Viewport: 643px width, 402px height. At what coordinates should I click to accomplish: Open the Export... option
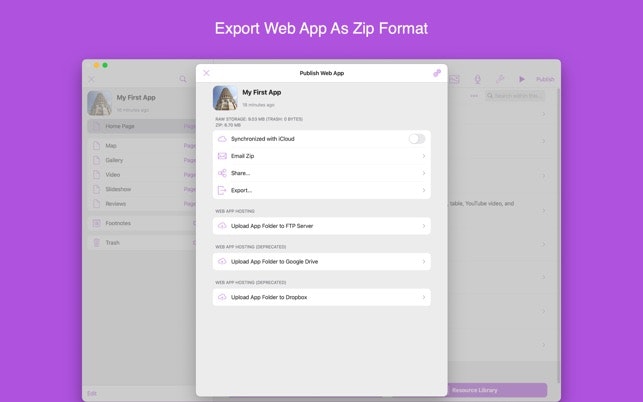point(322,190)
